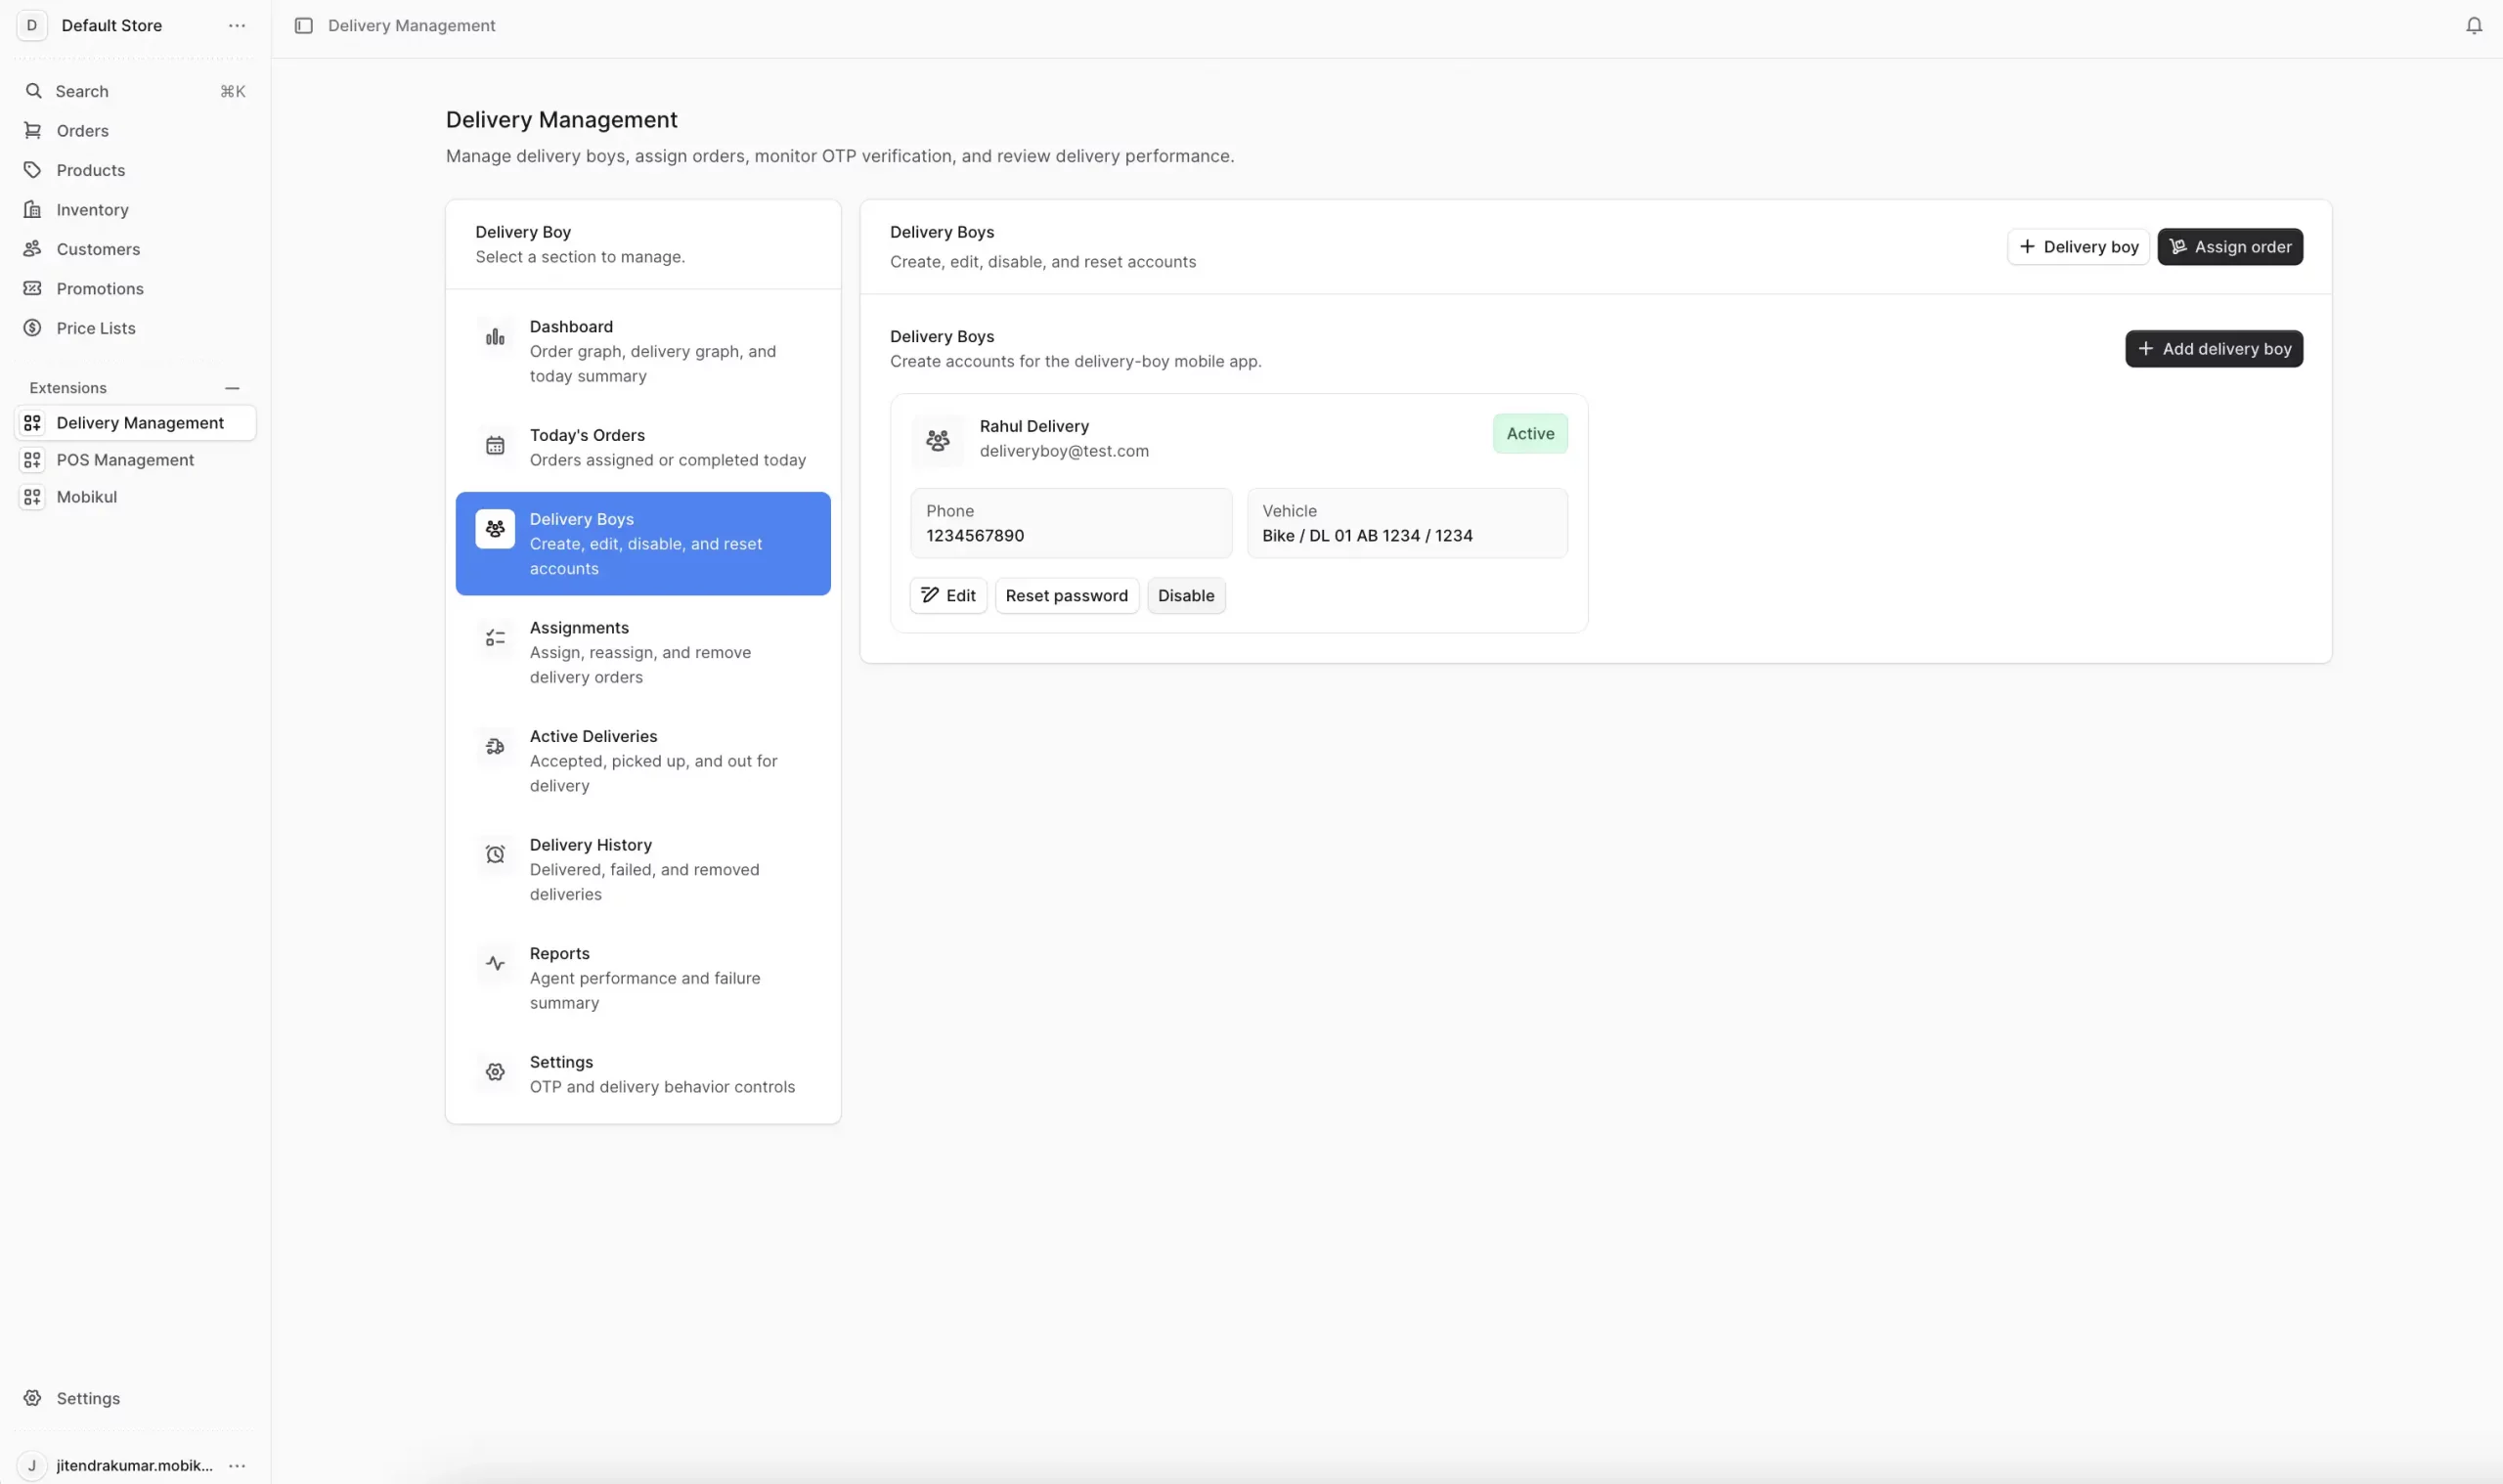Click the panel Settings gear icon
The image size is (2503, 1484).
(x=495, y=1072)
